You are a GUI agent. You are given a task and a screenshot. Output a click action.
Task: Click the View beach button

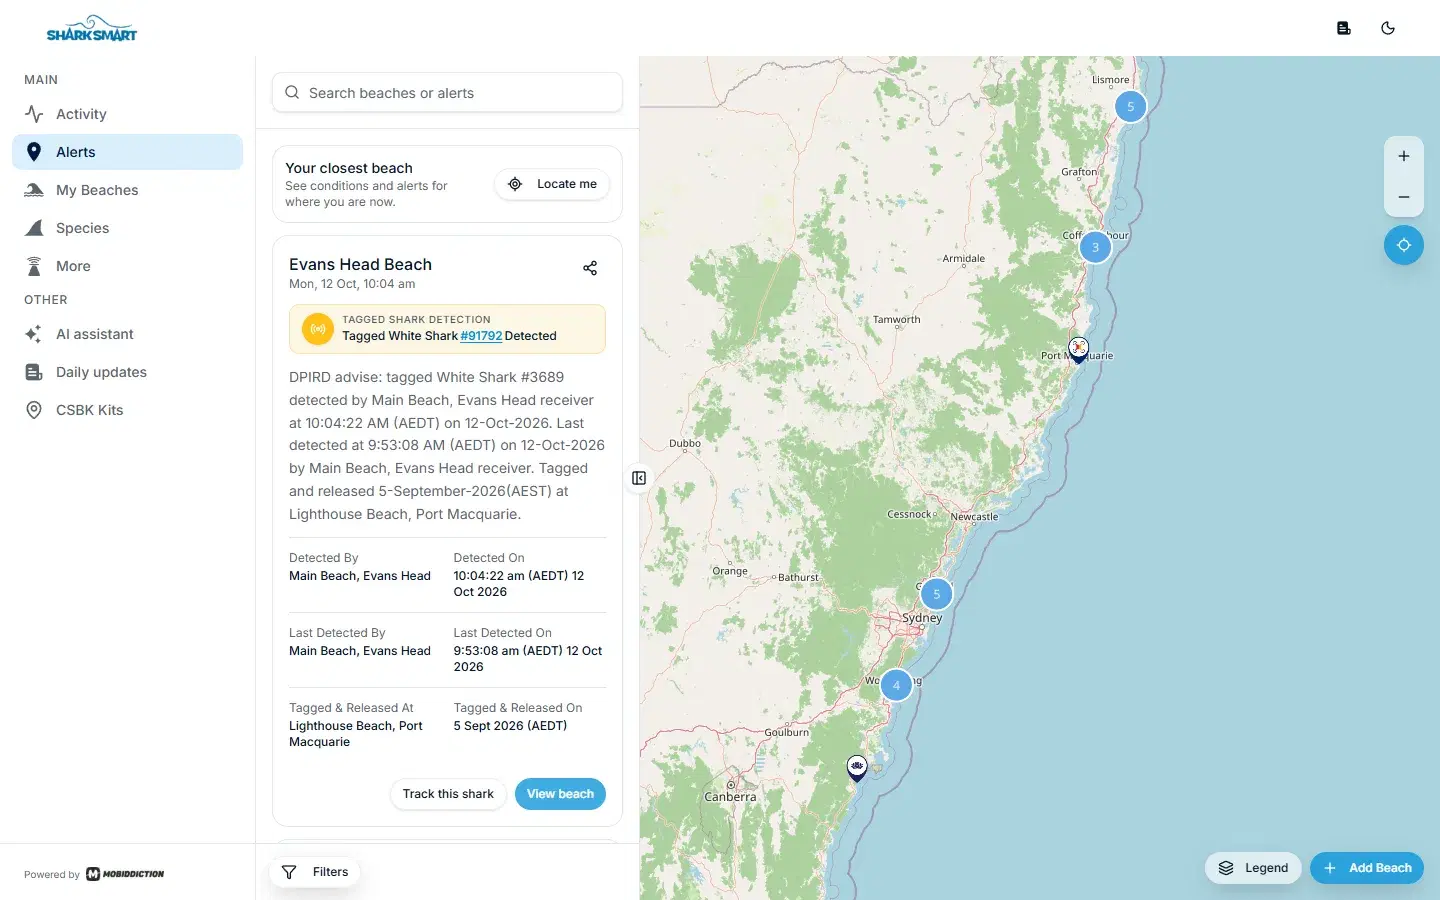pos(560,794)
